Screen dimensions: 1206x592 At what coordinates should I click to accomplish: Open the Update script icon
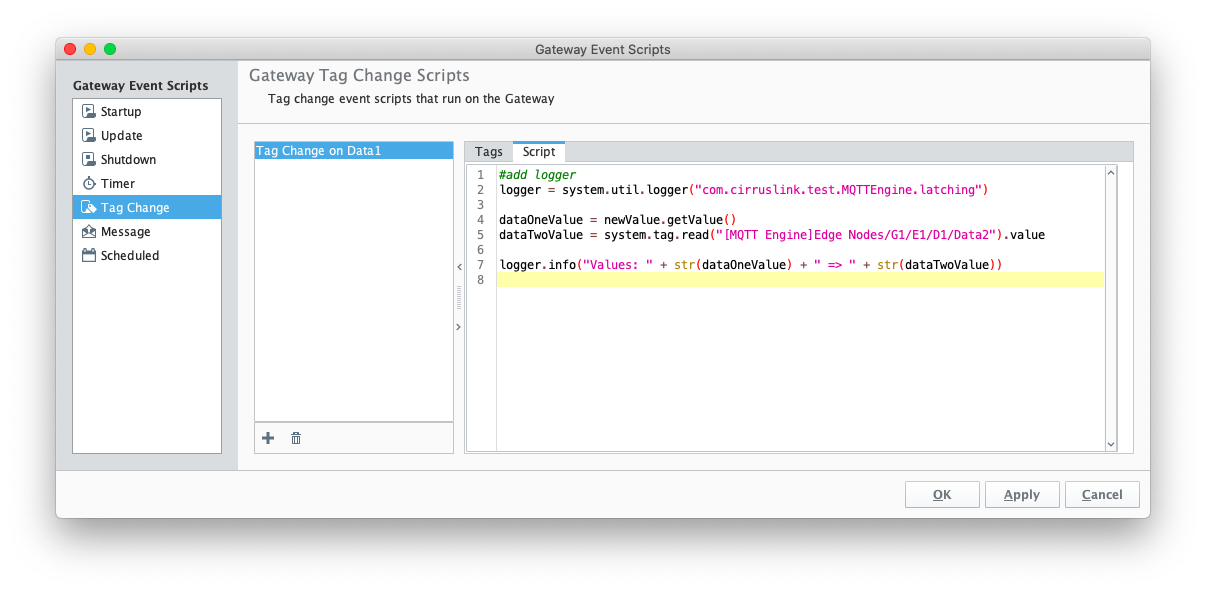89,135
